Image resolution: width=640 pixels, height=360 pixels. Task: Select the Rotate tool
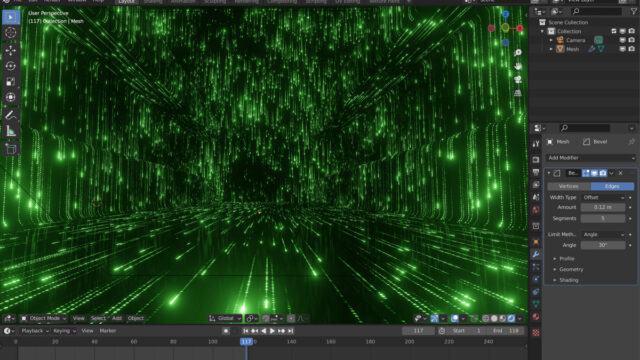(11, 66)
